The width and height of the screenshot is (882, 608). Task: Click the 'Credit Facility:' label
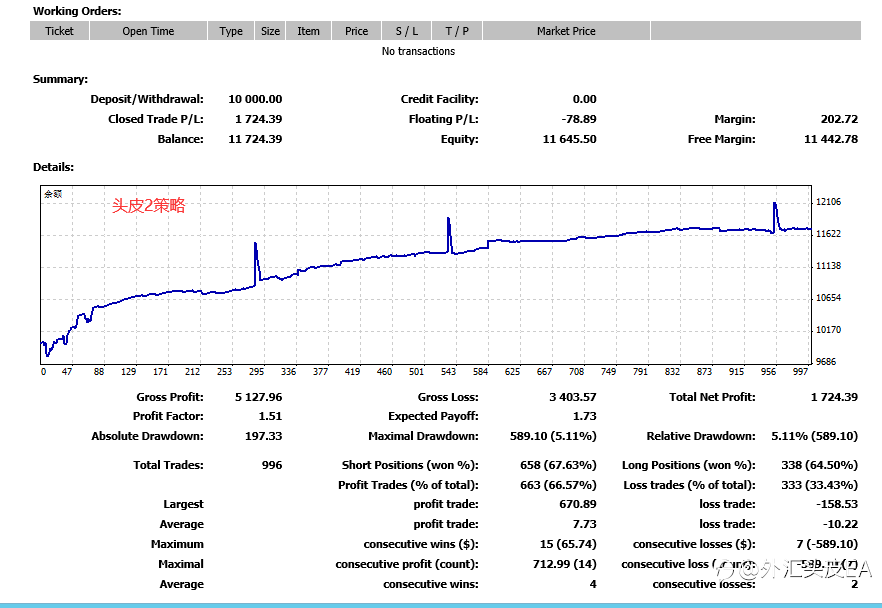coord(439,100)
